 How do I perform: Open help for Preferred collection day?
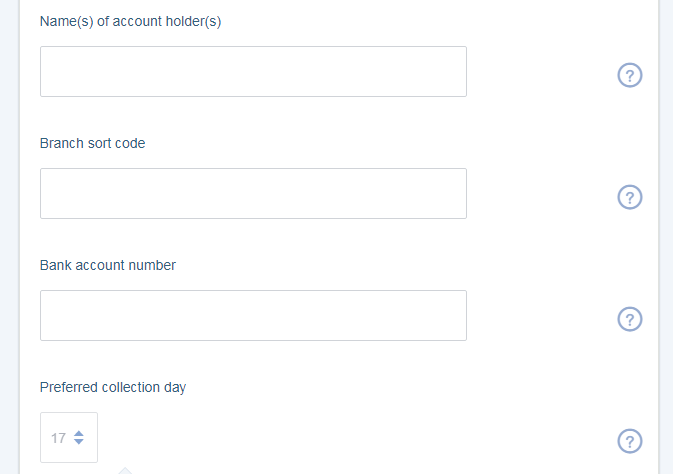pos(630,441)
